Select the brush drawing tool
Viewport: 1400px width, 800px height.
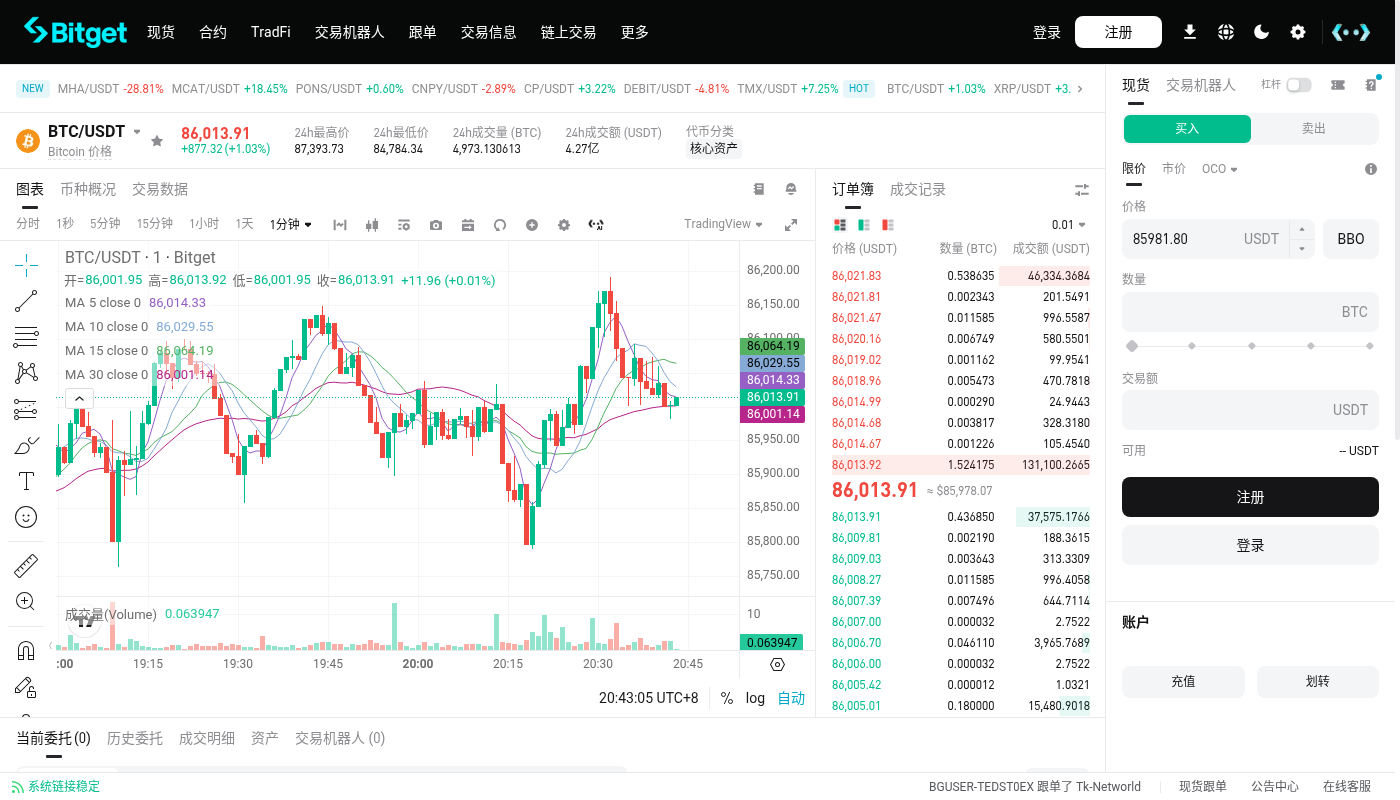click(x=26, y=445)
